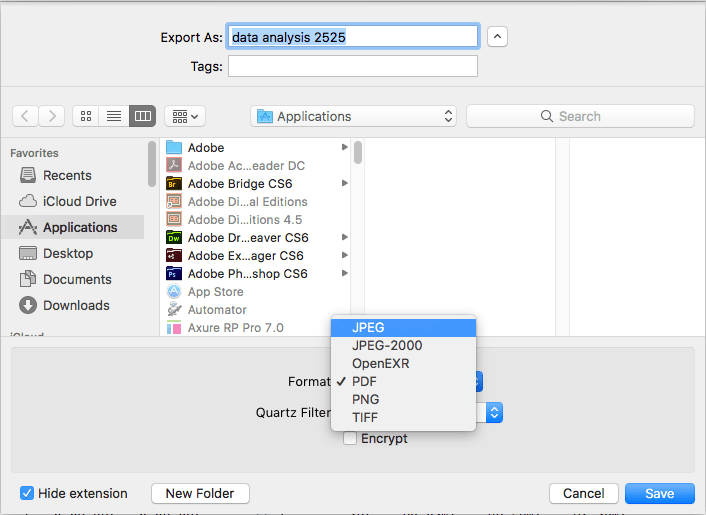This screenshot has height=515, width=706.
Task: Expand the Adobe Bridge CS6 arrow
Action: point(344,183)
